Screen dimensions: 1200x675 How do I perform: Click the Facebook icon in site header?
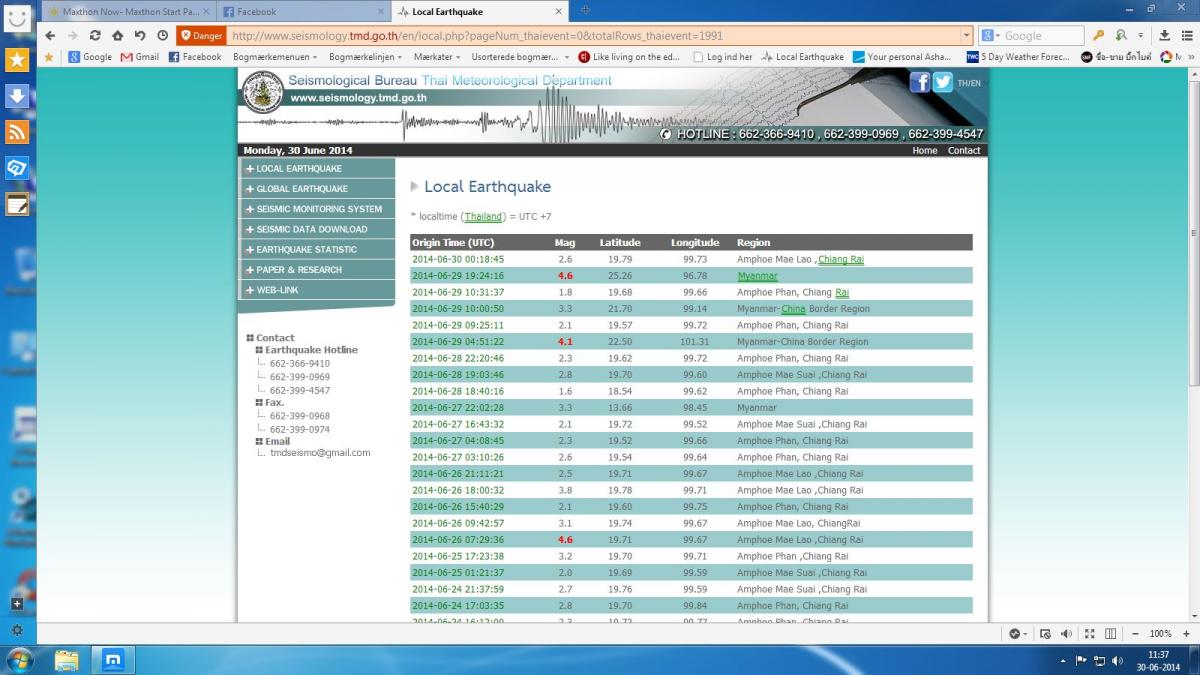(x=919, y=83)
